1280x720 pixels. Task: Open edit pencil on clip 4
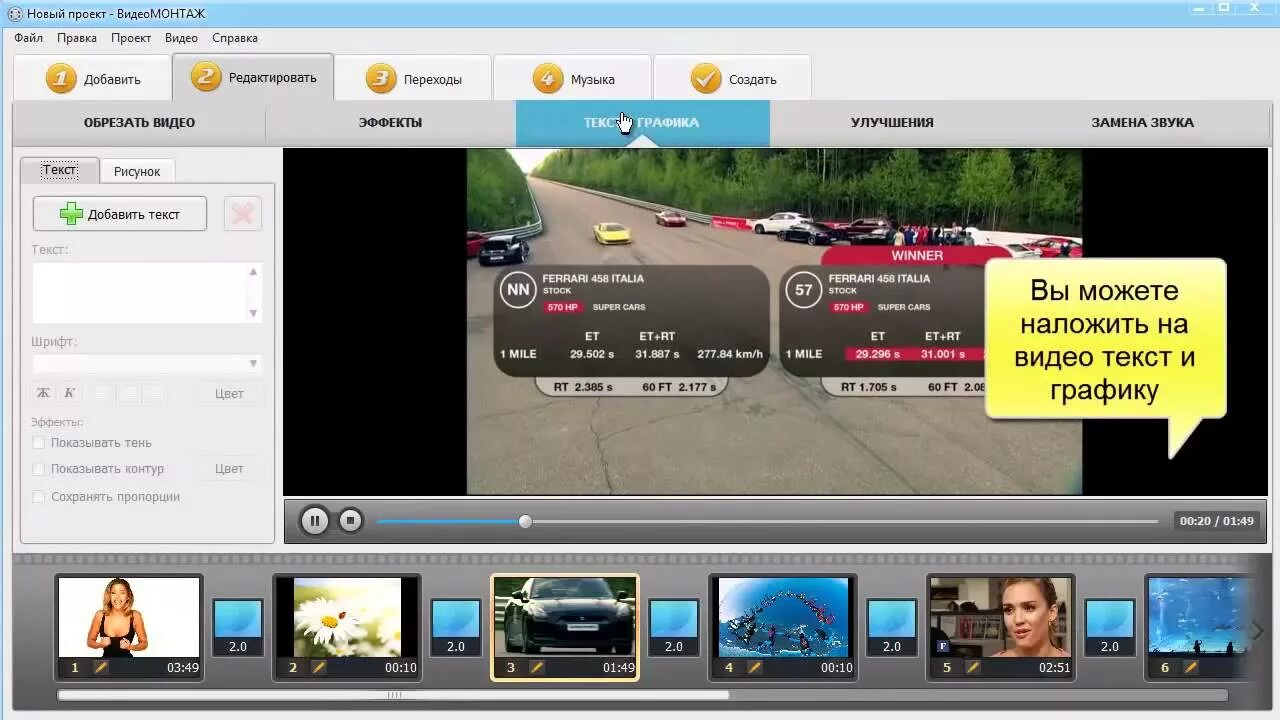(x=754, y=667)
